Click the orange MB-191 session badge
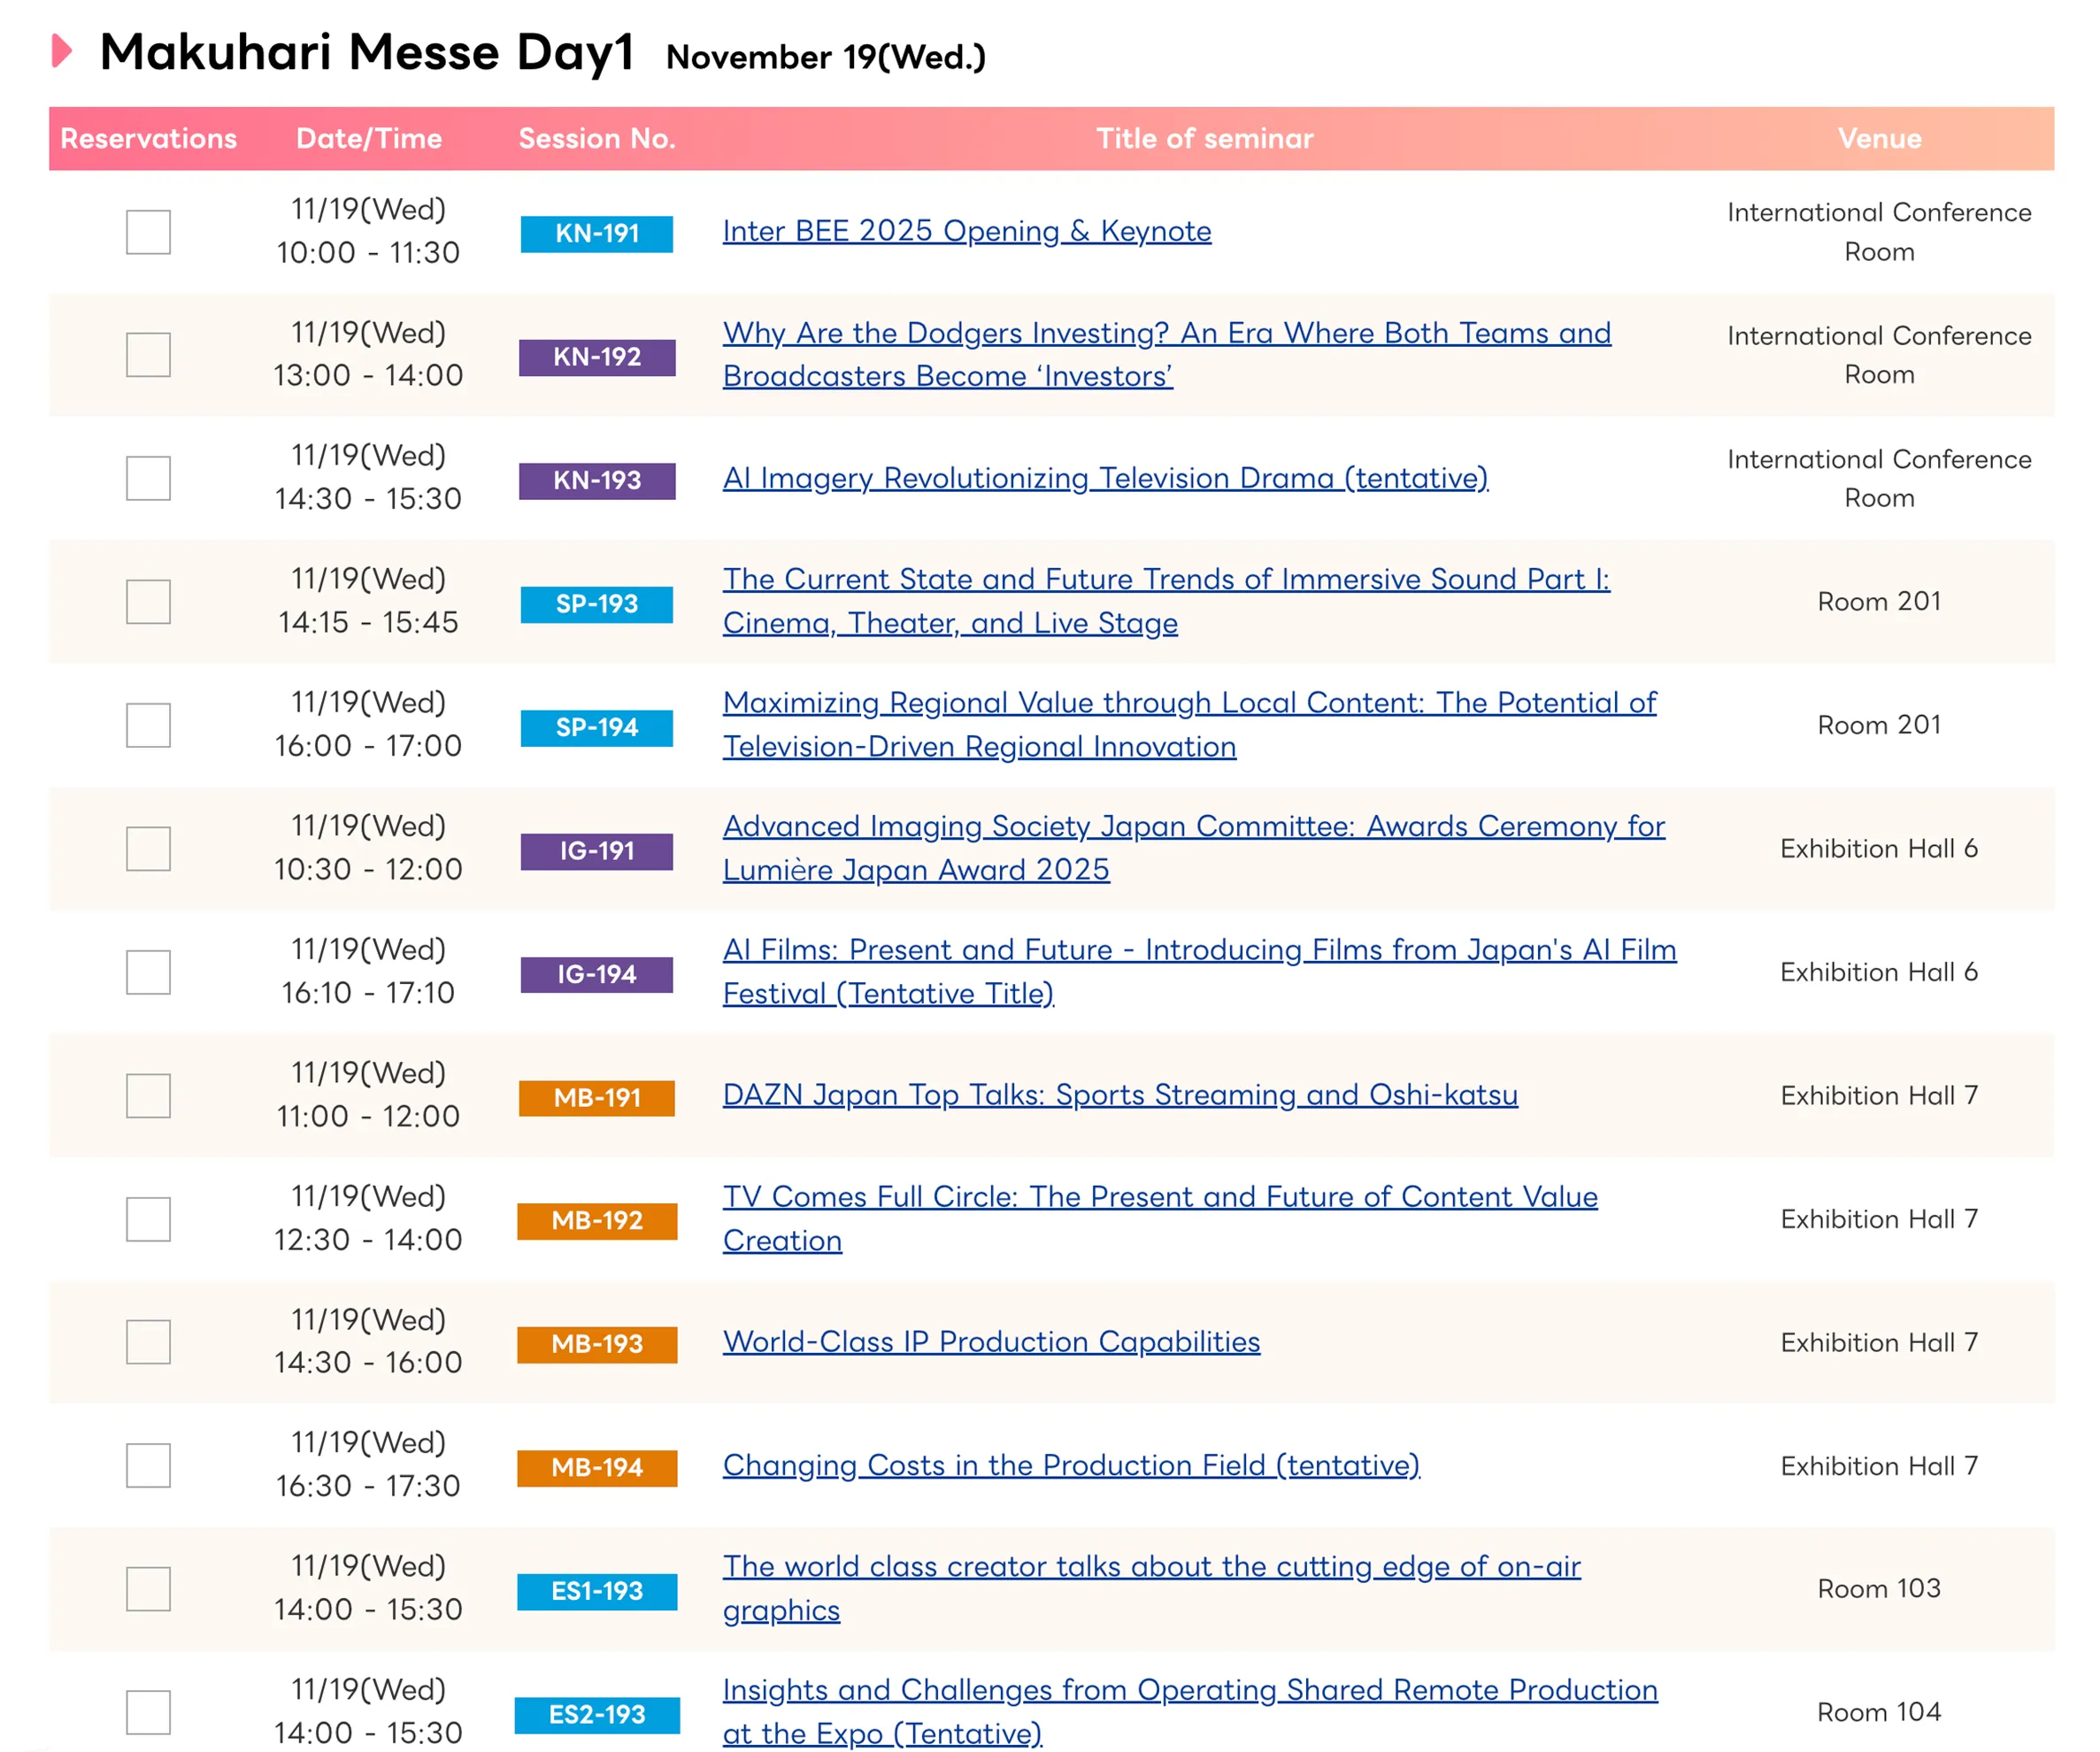Viewport: 2100px width, 1752px height. pyautogui.click(x=597, y=1098)
